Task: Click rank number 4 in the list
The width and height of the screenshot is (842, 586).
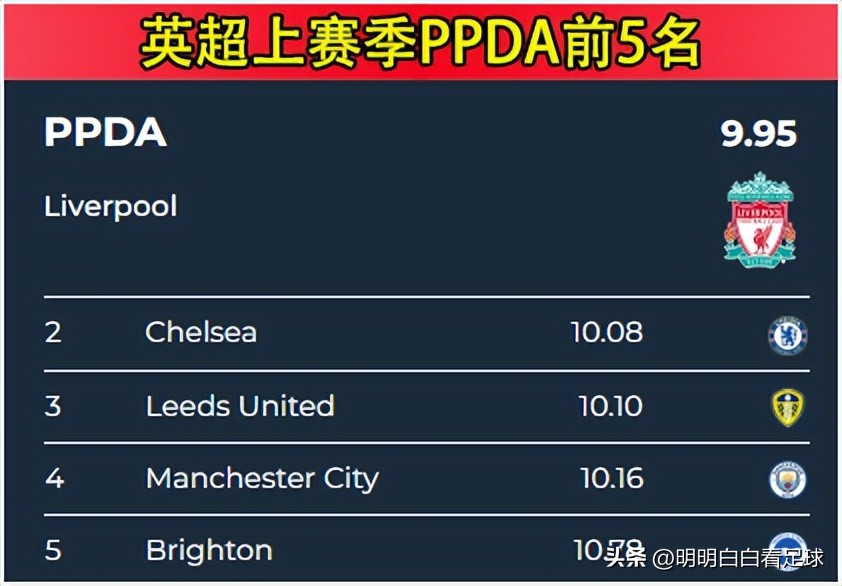Action: pos(54,478)
